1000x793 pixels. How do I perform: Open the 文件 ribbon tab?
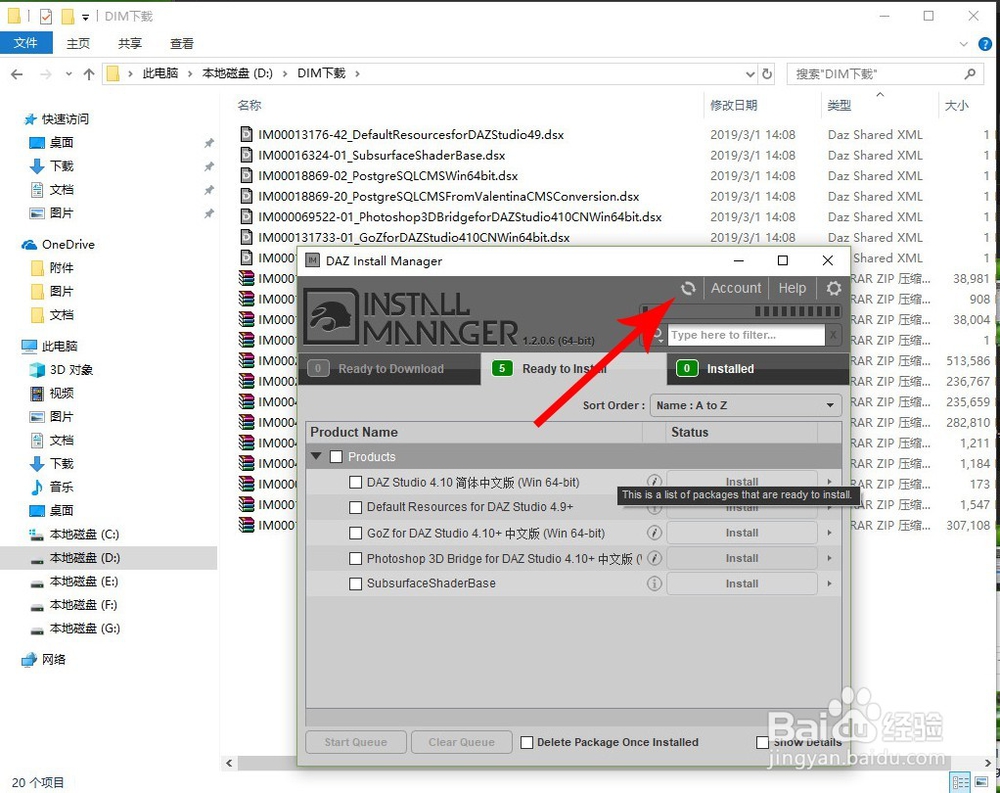[x=26, y=43]
